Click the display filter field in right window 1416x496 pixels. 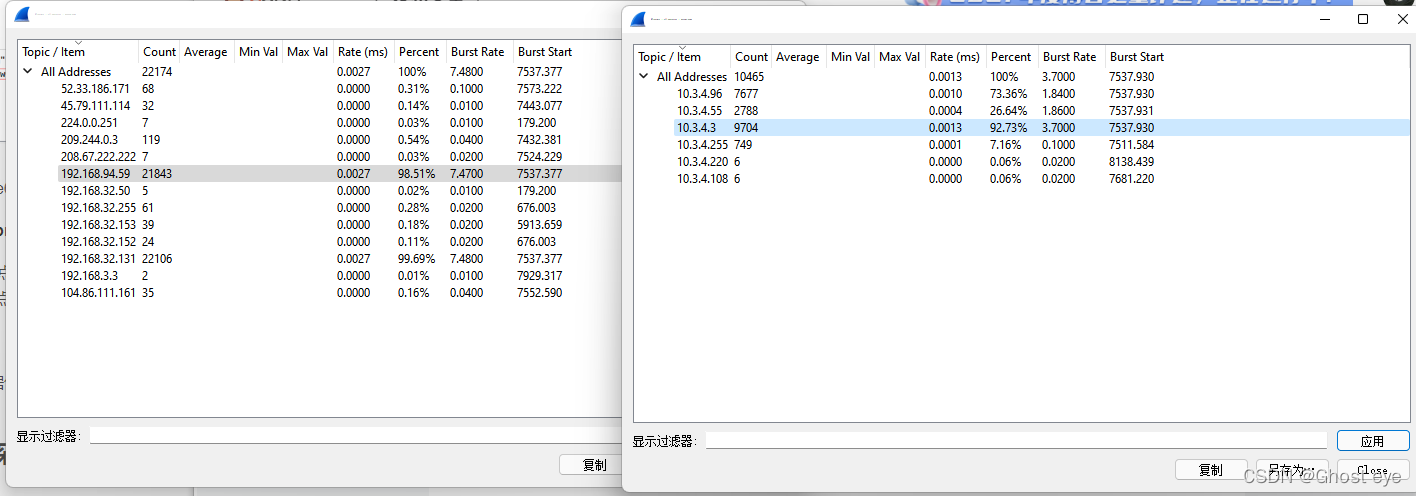tap(1015, 441)
